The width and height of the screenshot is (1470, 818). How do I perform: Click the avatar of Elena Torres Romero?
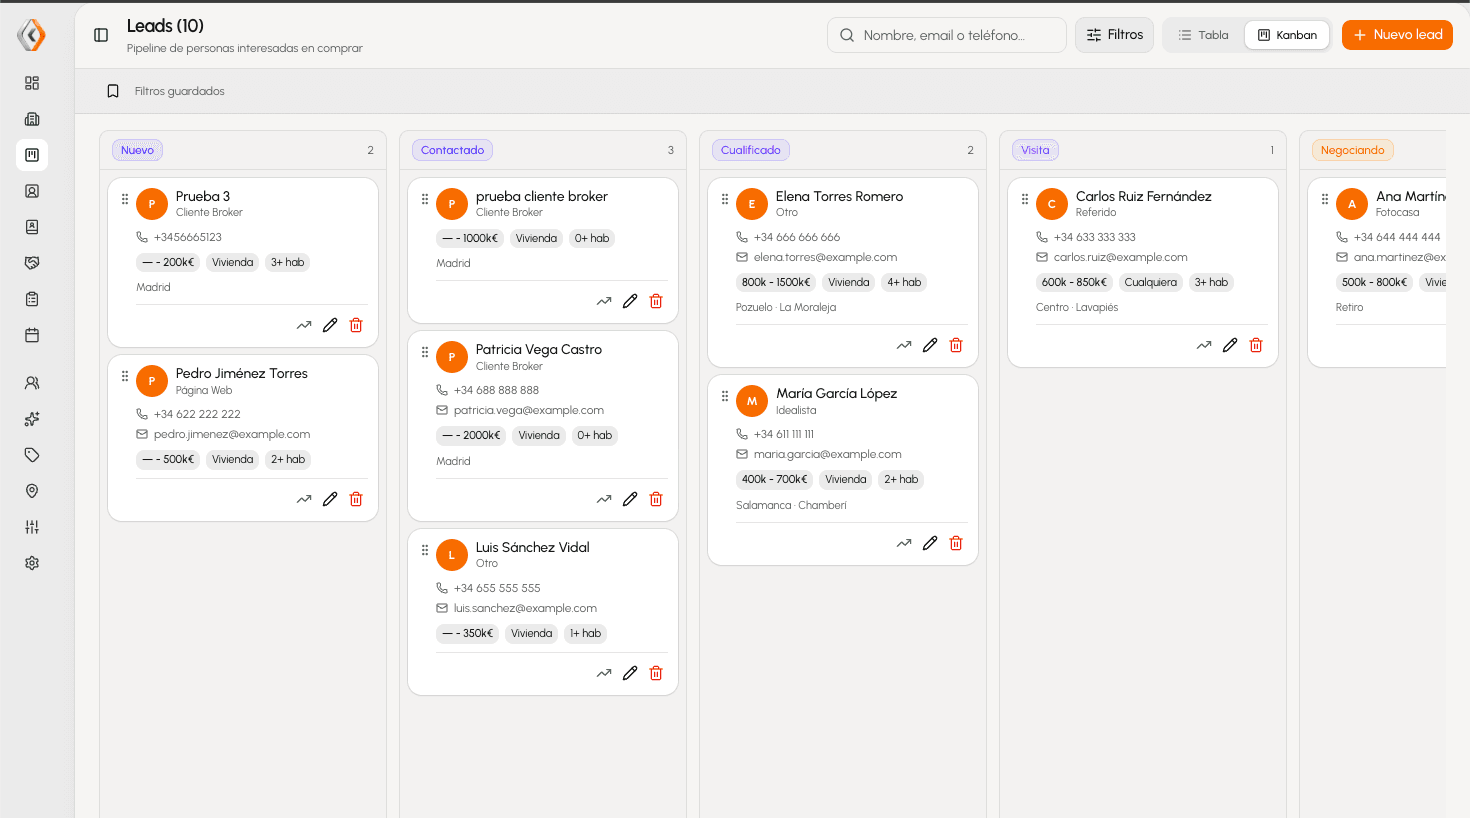pos(752,204)
